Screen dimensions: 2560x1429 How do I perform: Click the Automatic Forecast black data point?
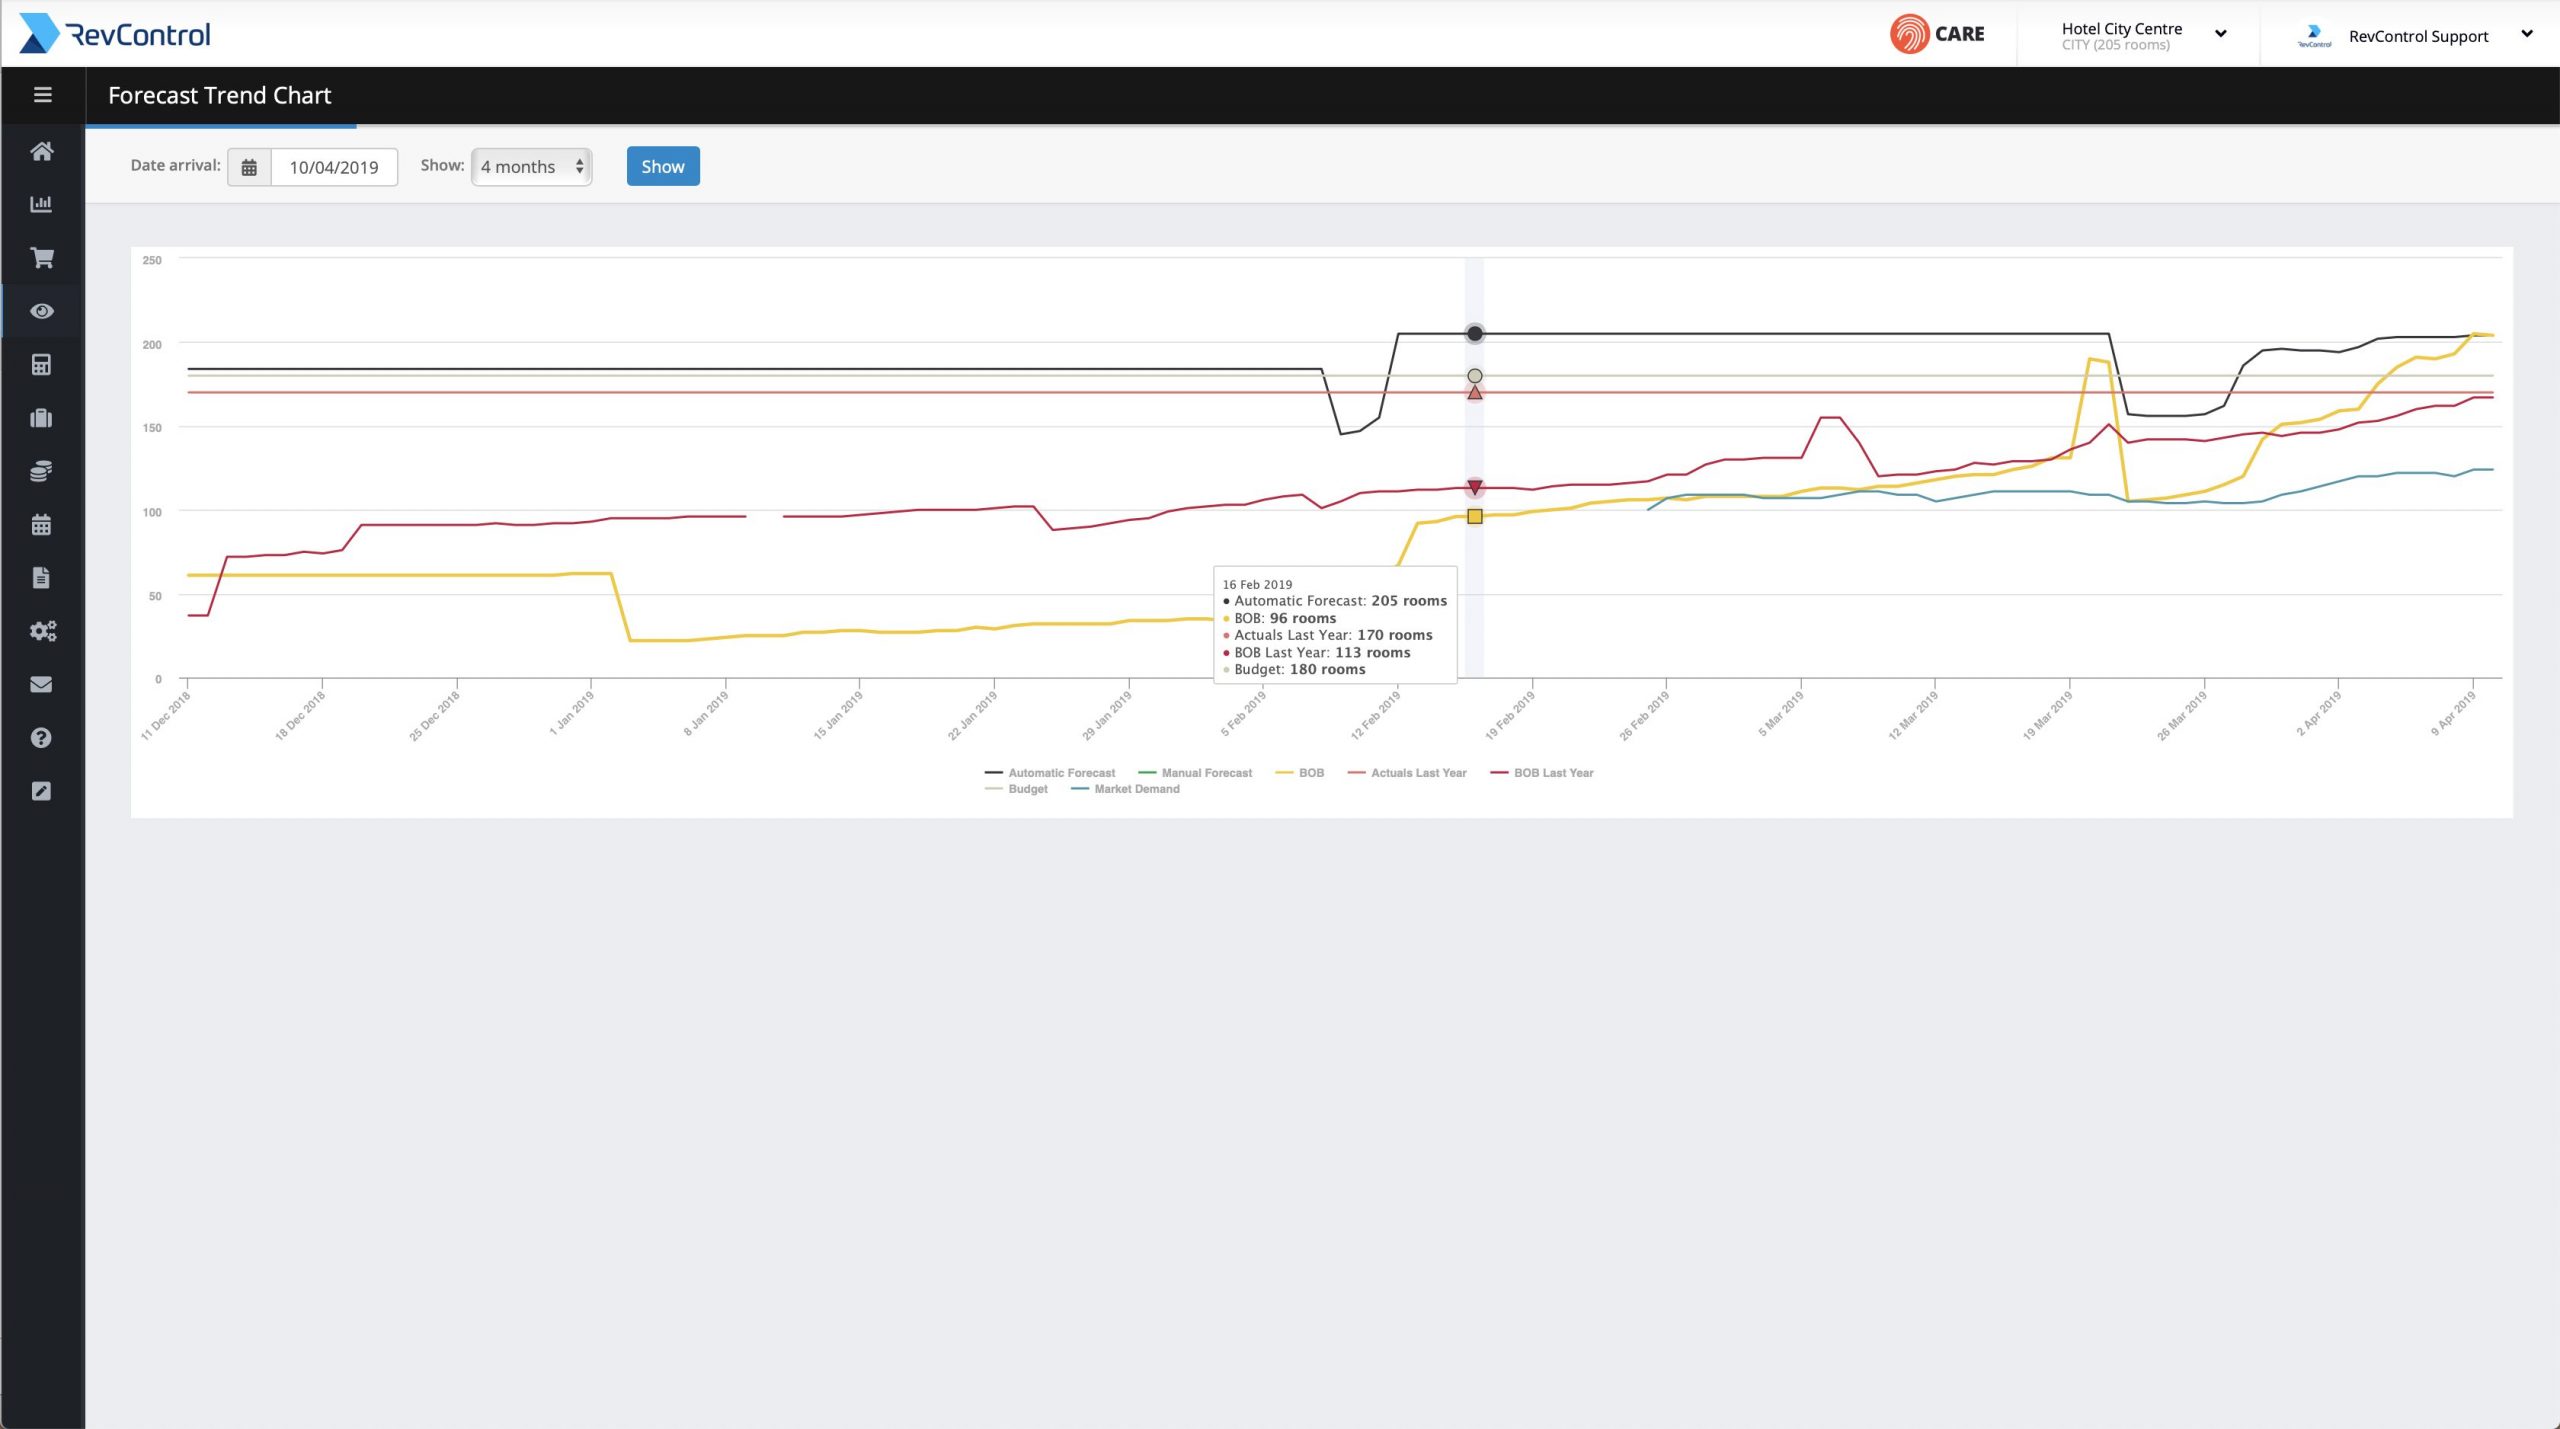click(1474, 334)
